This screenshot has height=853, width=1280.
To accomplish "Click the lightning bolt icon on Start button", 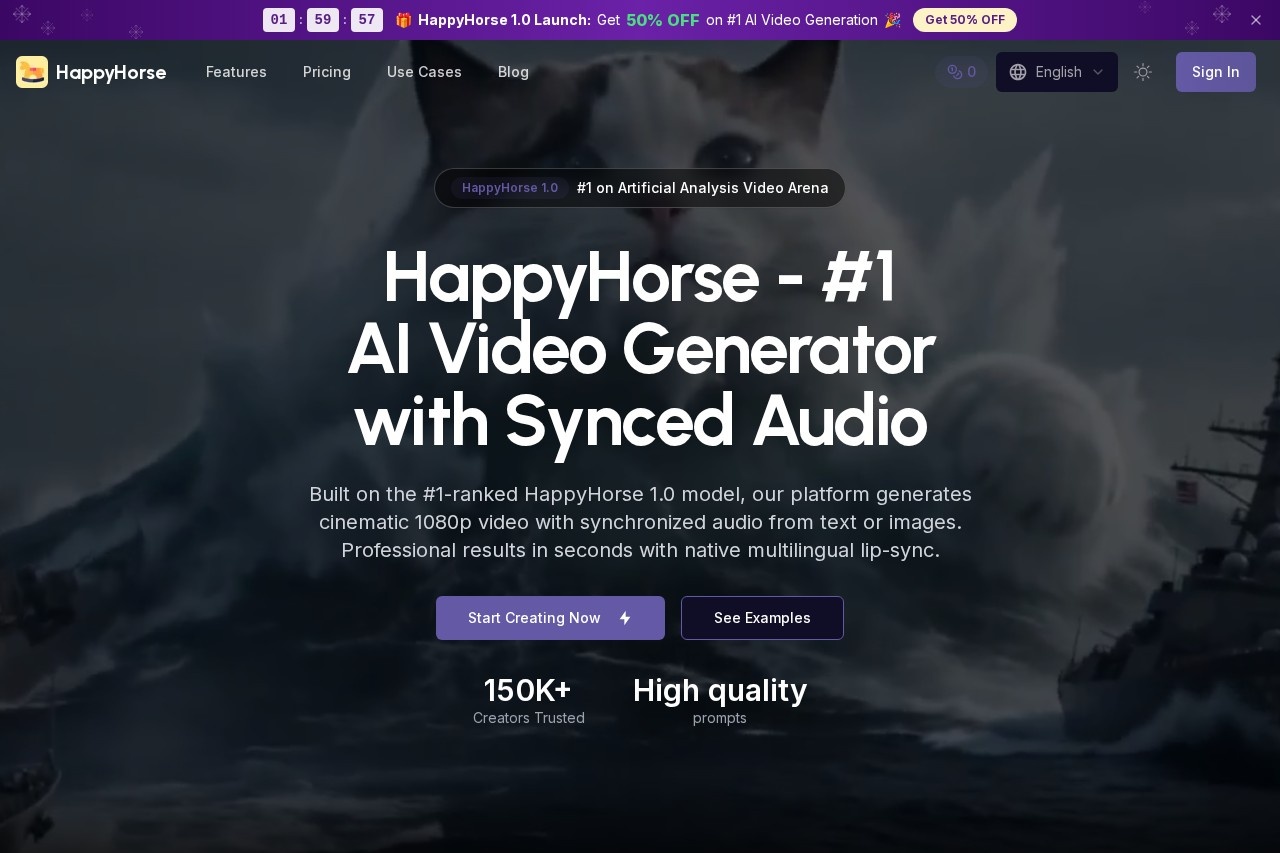I will 625,618.
